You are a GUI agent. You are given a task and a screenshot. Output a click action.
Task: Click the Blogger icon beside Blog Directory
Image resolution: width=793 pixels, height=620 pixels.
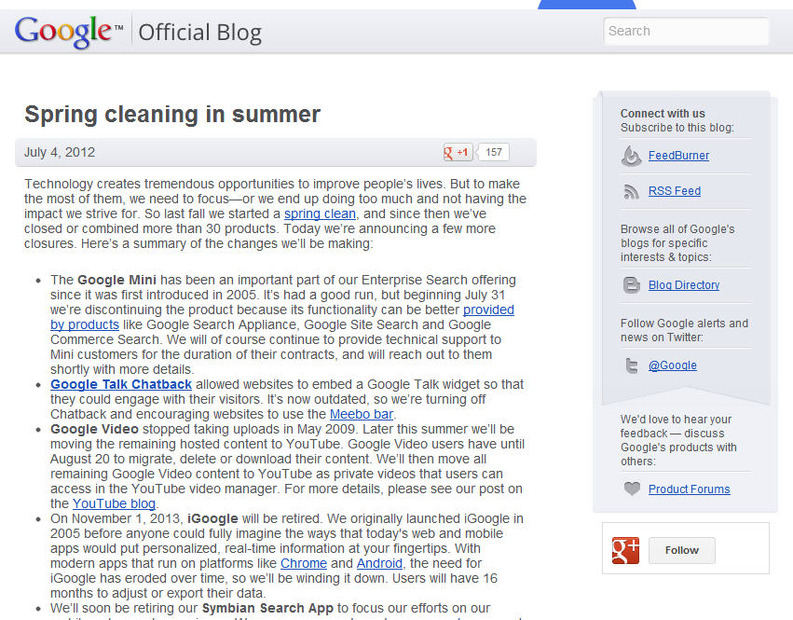click(x=631, y=285)
